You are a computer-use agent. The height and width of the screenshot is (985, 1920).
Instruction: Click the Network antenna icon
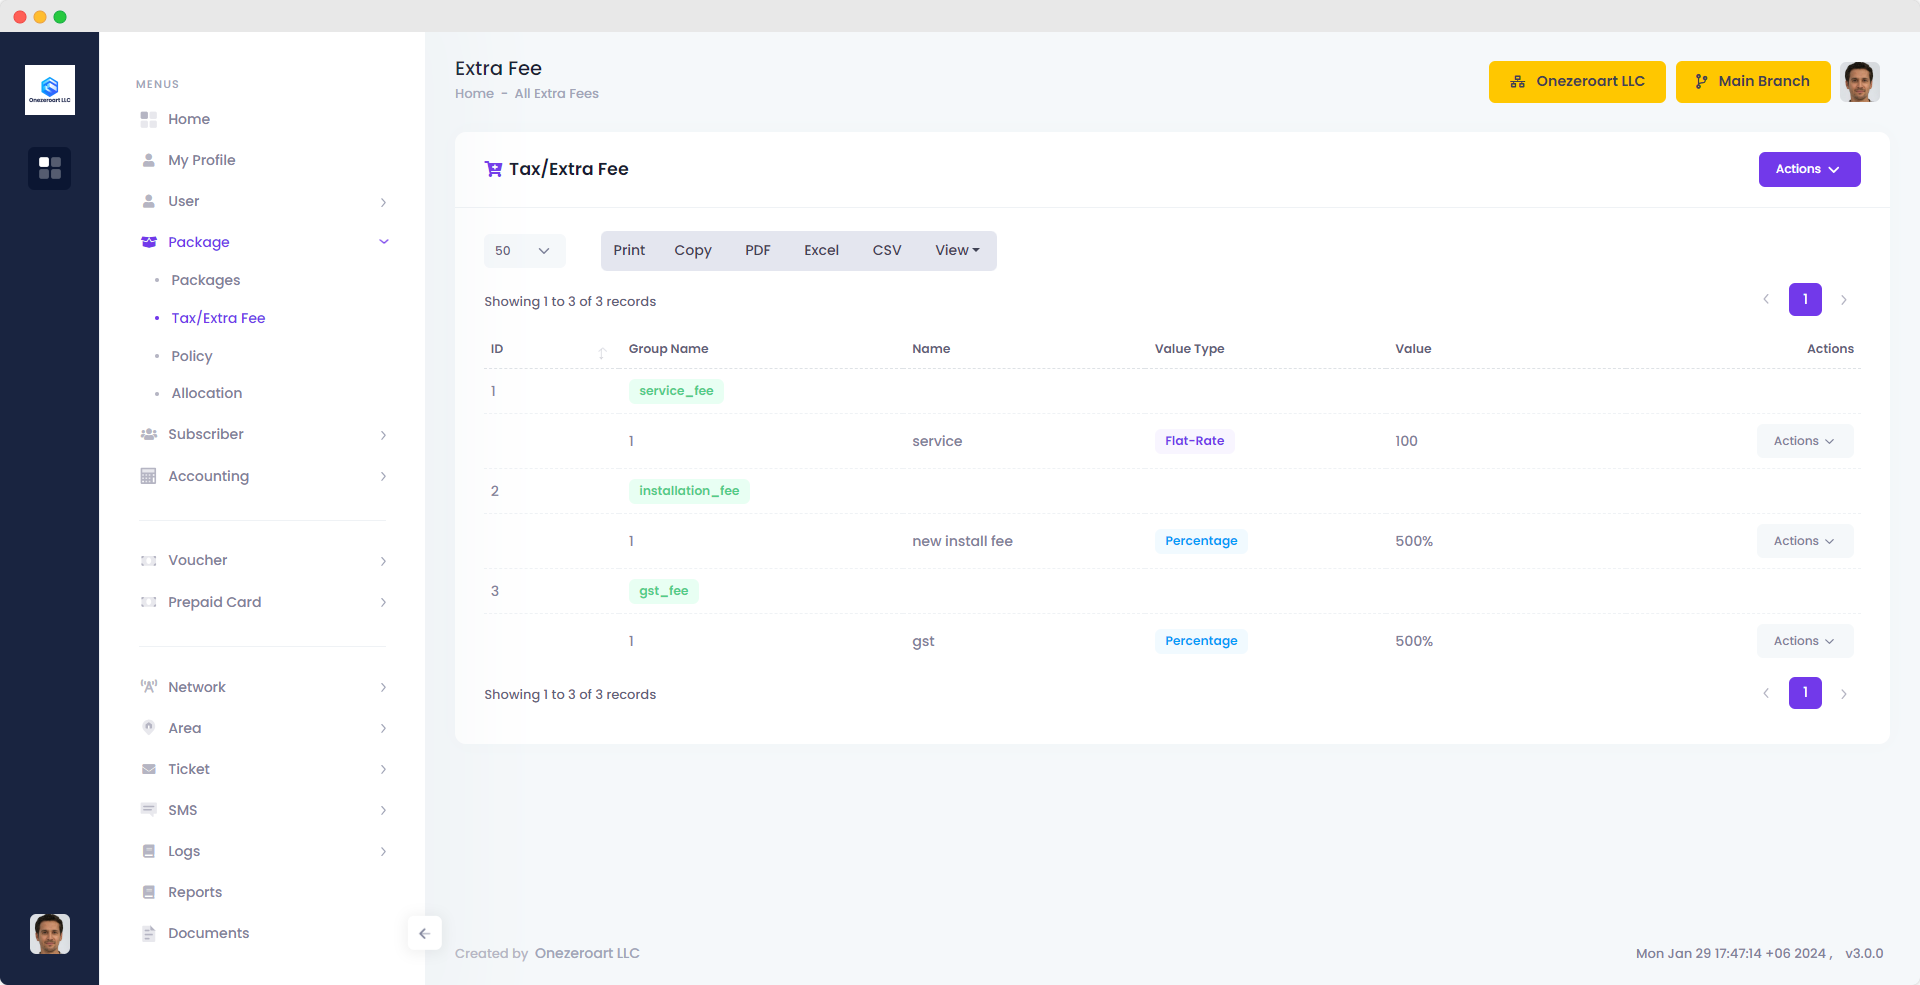pyautogui.click(x=149, y=687)
